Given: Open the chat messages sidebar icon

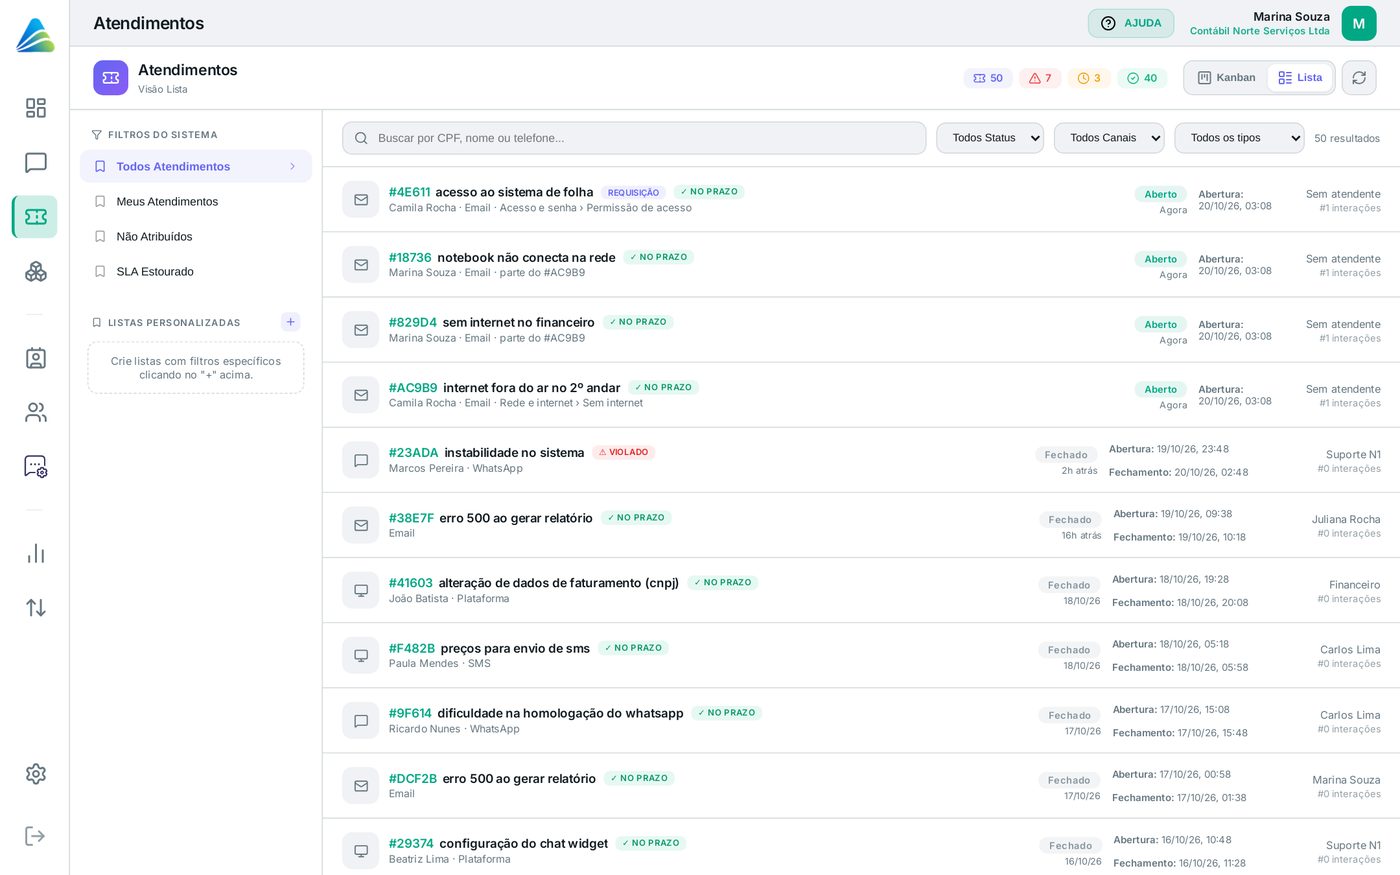Looking at the screenshot, I should pos(36,162).
